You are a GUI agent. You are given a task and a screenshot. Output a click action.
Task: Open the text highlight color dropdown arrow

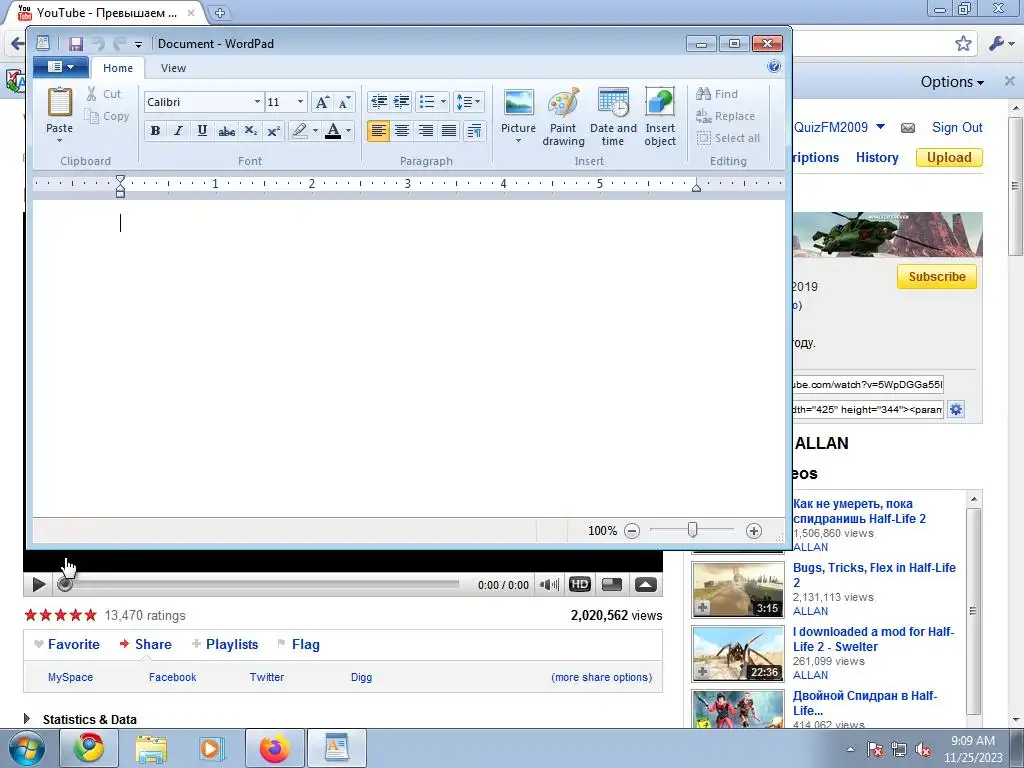click(315, 131)
